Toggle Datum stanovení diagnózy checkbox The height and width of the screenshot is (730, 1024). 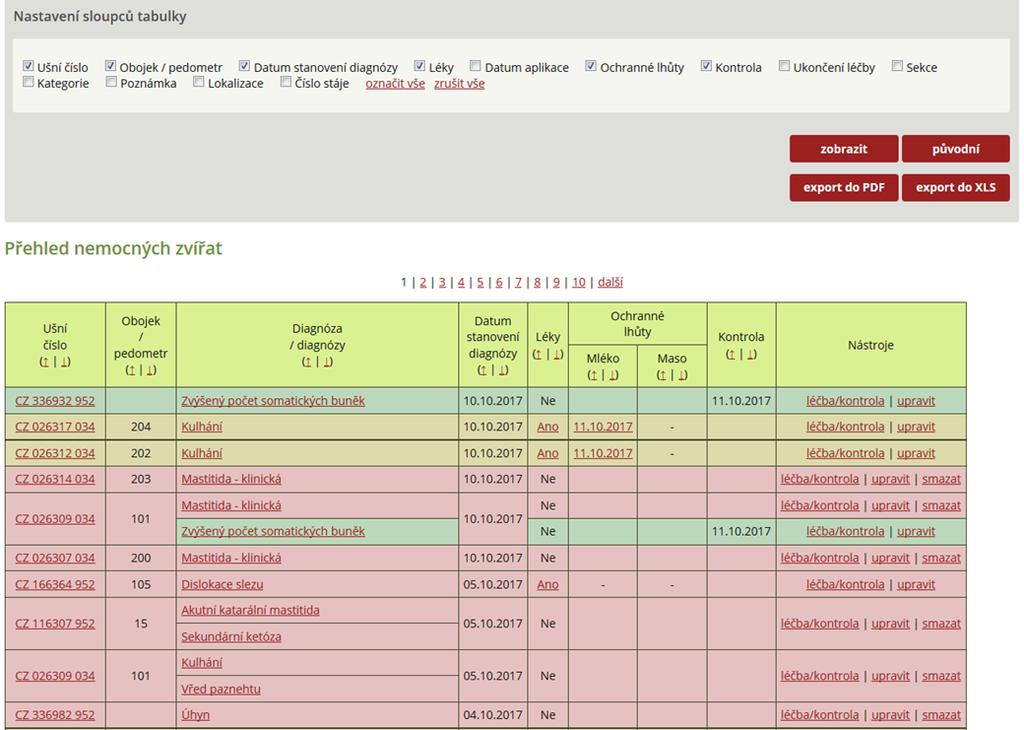tap(244, 66)
